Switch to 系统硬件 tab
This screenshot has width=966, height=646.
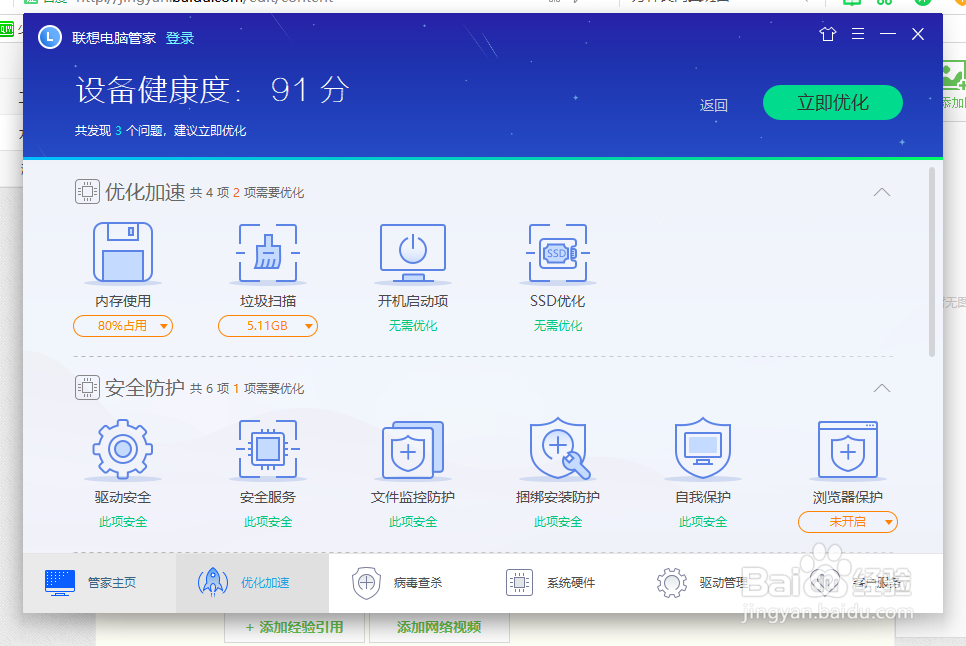(558, 583)
